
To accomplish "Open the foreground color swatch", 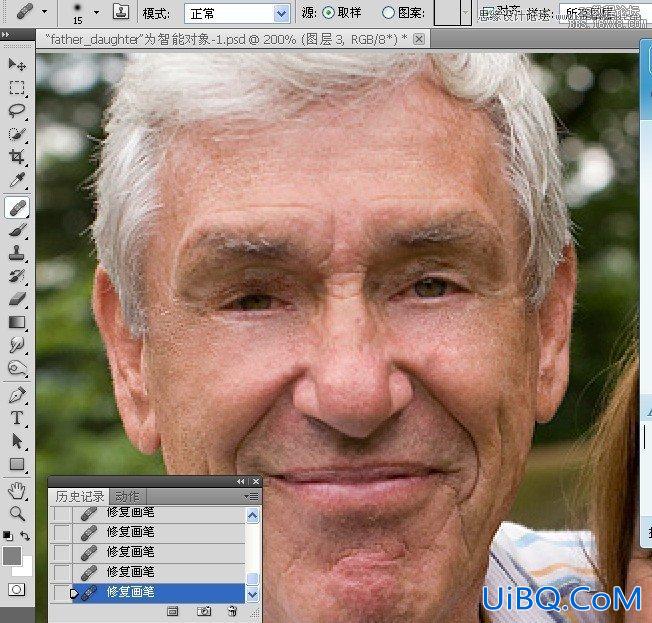I will pyautogui.click(x=12, y=556).
